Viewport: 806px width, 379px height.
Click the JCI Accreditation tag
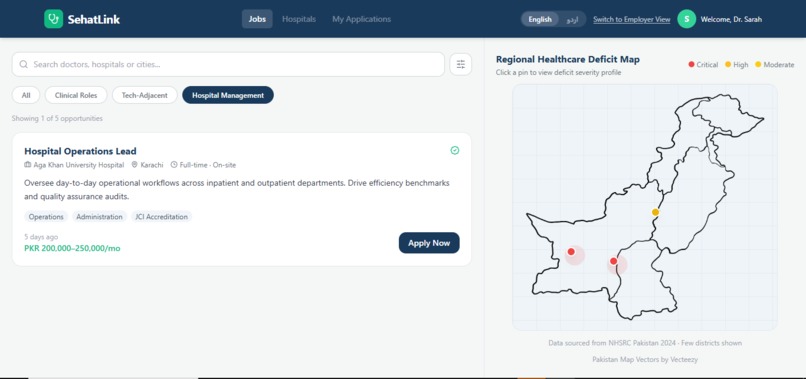click(x=161, y=217)
